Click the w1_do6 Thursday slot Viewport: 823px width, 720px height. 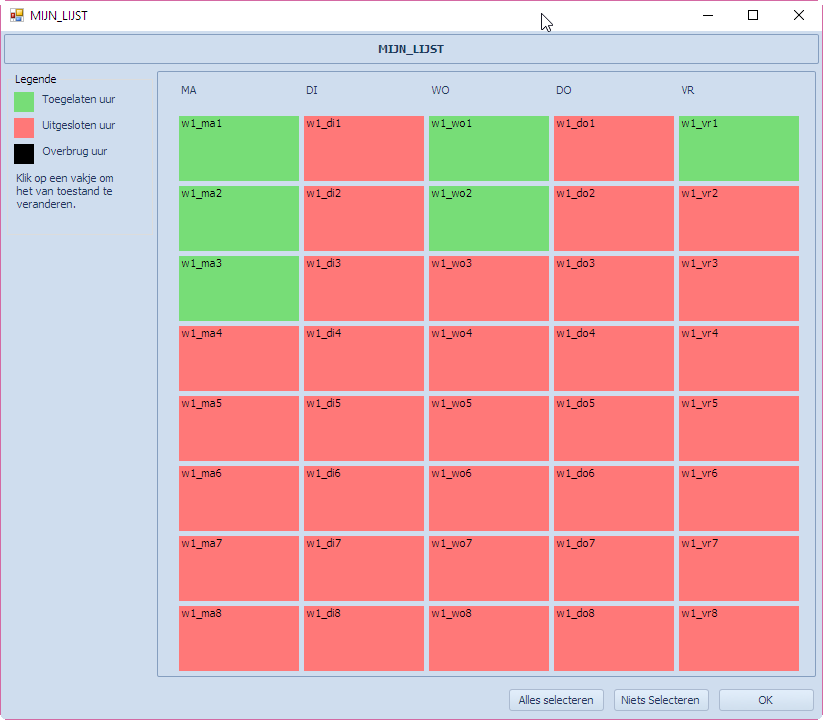614,499
